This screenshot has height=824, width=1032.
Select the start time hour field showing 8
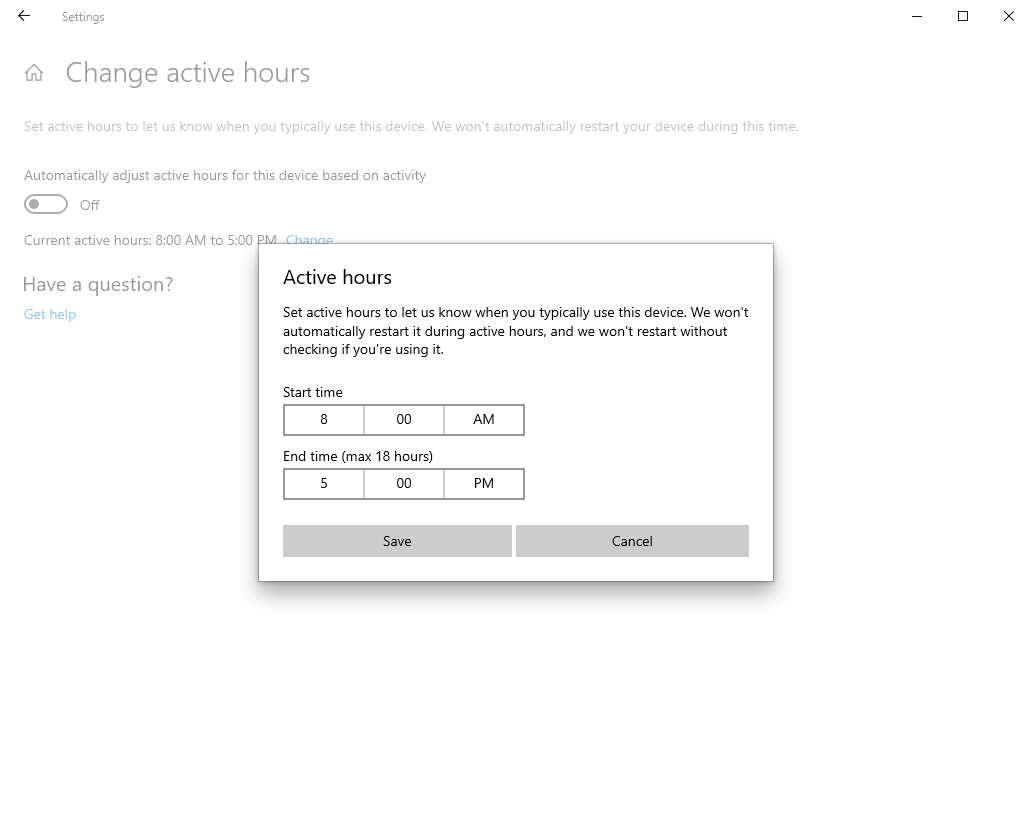tap(323, 419)
